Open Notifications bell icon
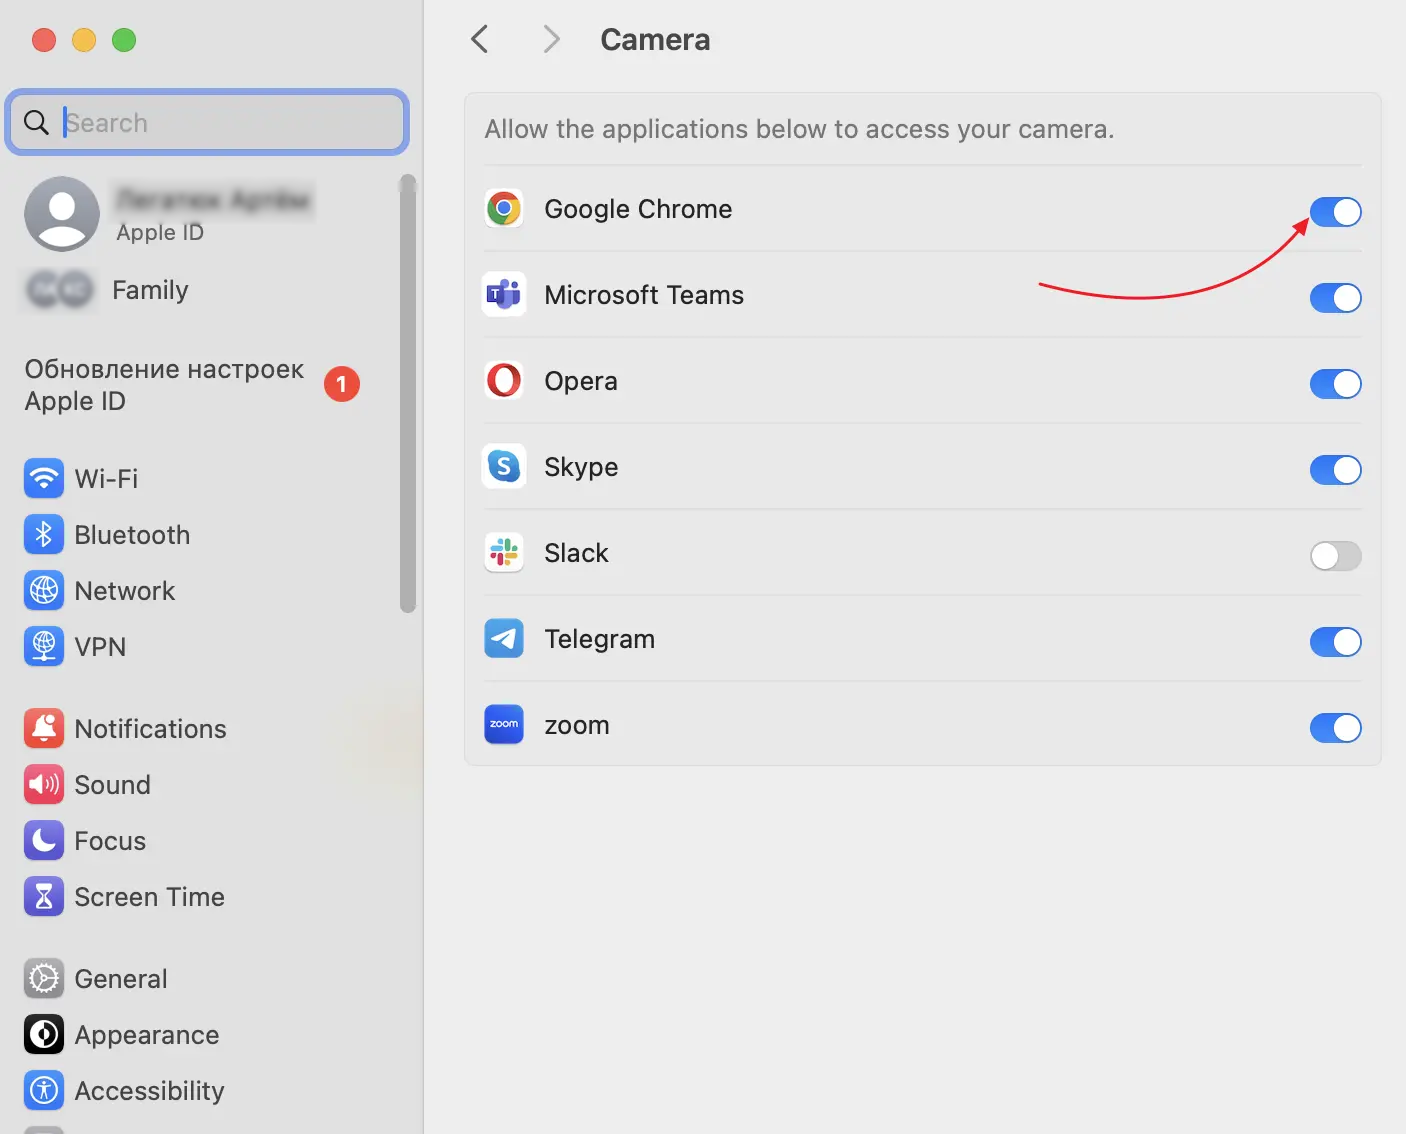This screenshot has width=1406, height=1134. tap(44, 729)
